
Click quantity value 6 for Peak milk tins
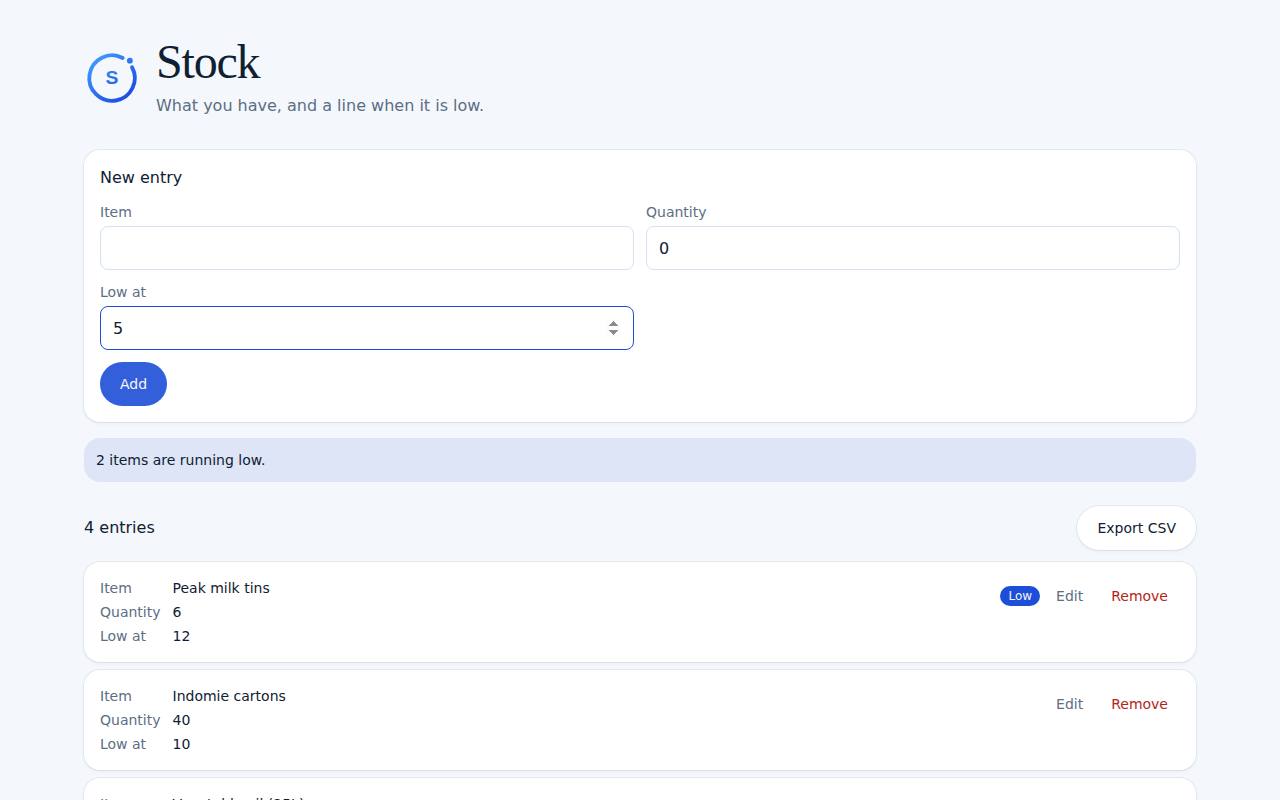(177, 612)
